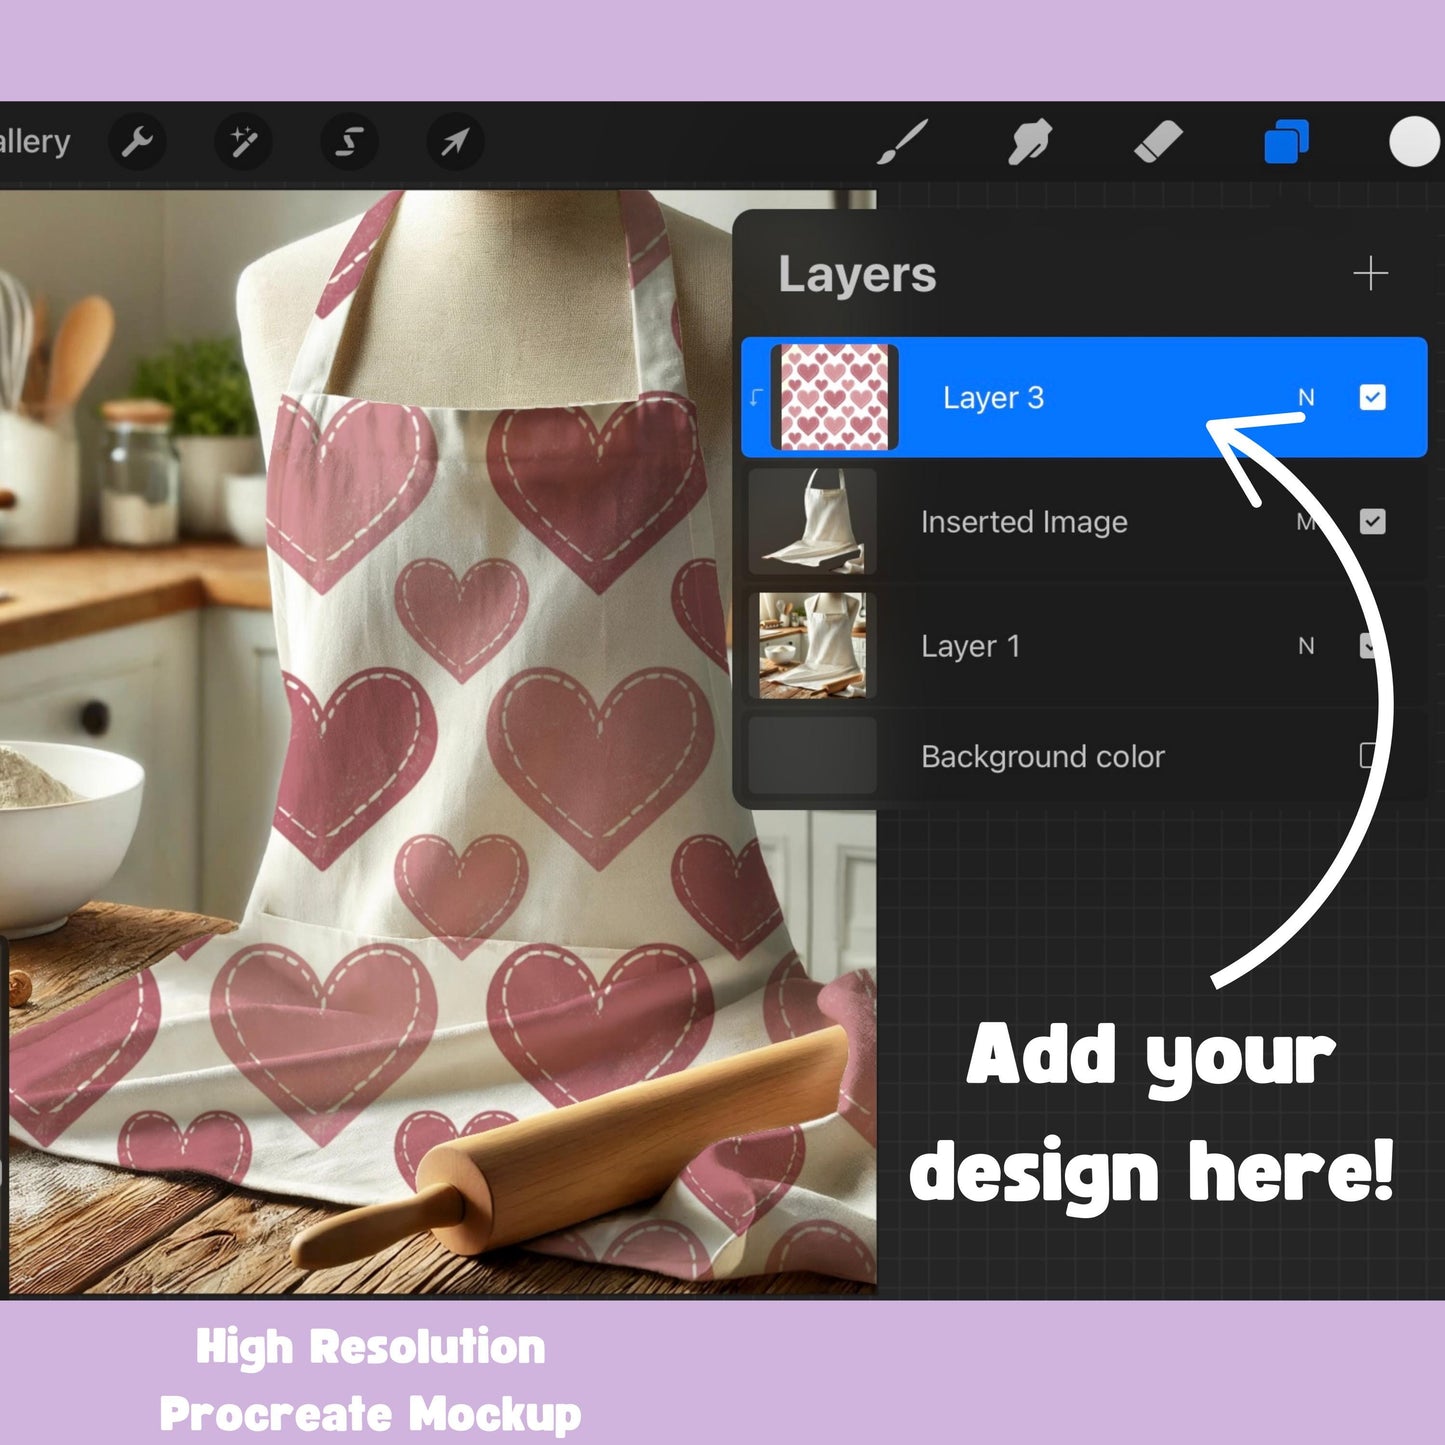
Task: Select the Selections tool
Action: (x=349, y=141)
